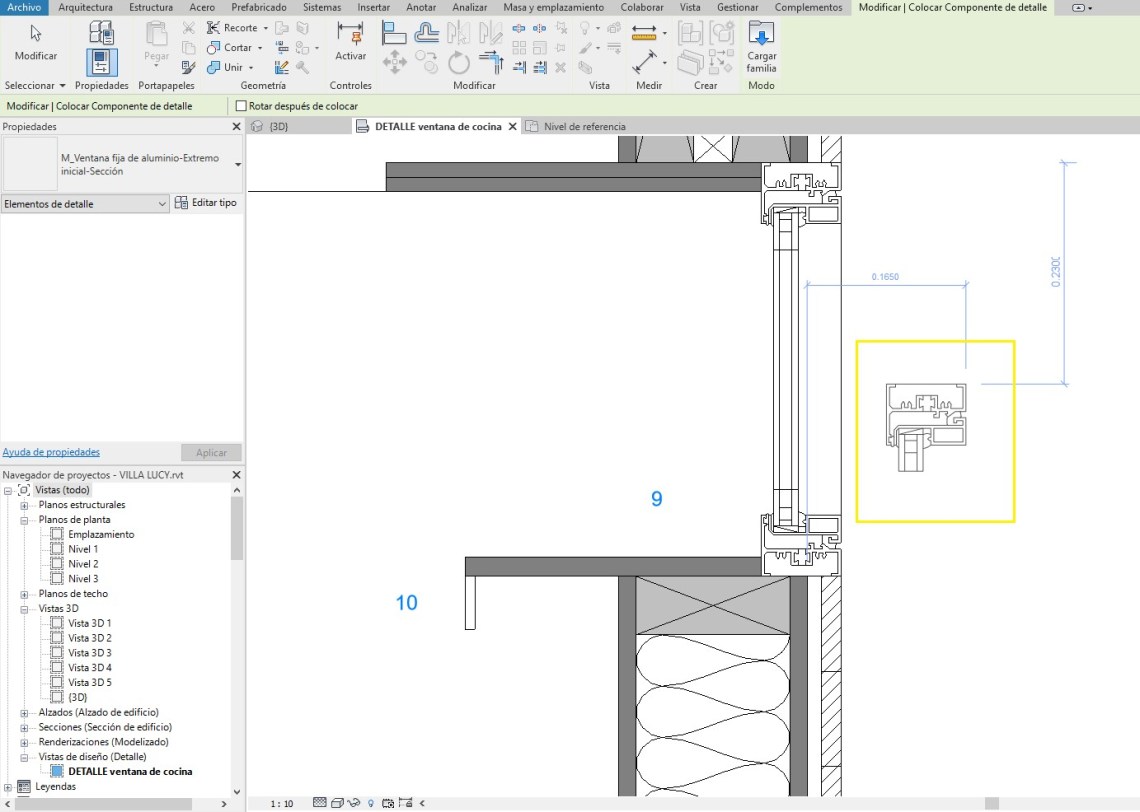Select Vista 3D 3 in project browser
The height and width of the screenshot is (812, 1140).
pos(90,653)
